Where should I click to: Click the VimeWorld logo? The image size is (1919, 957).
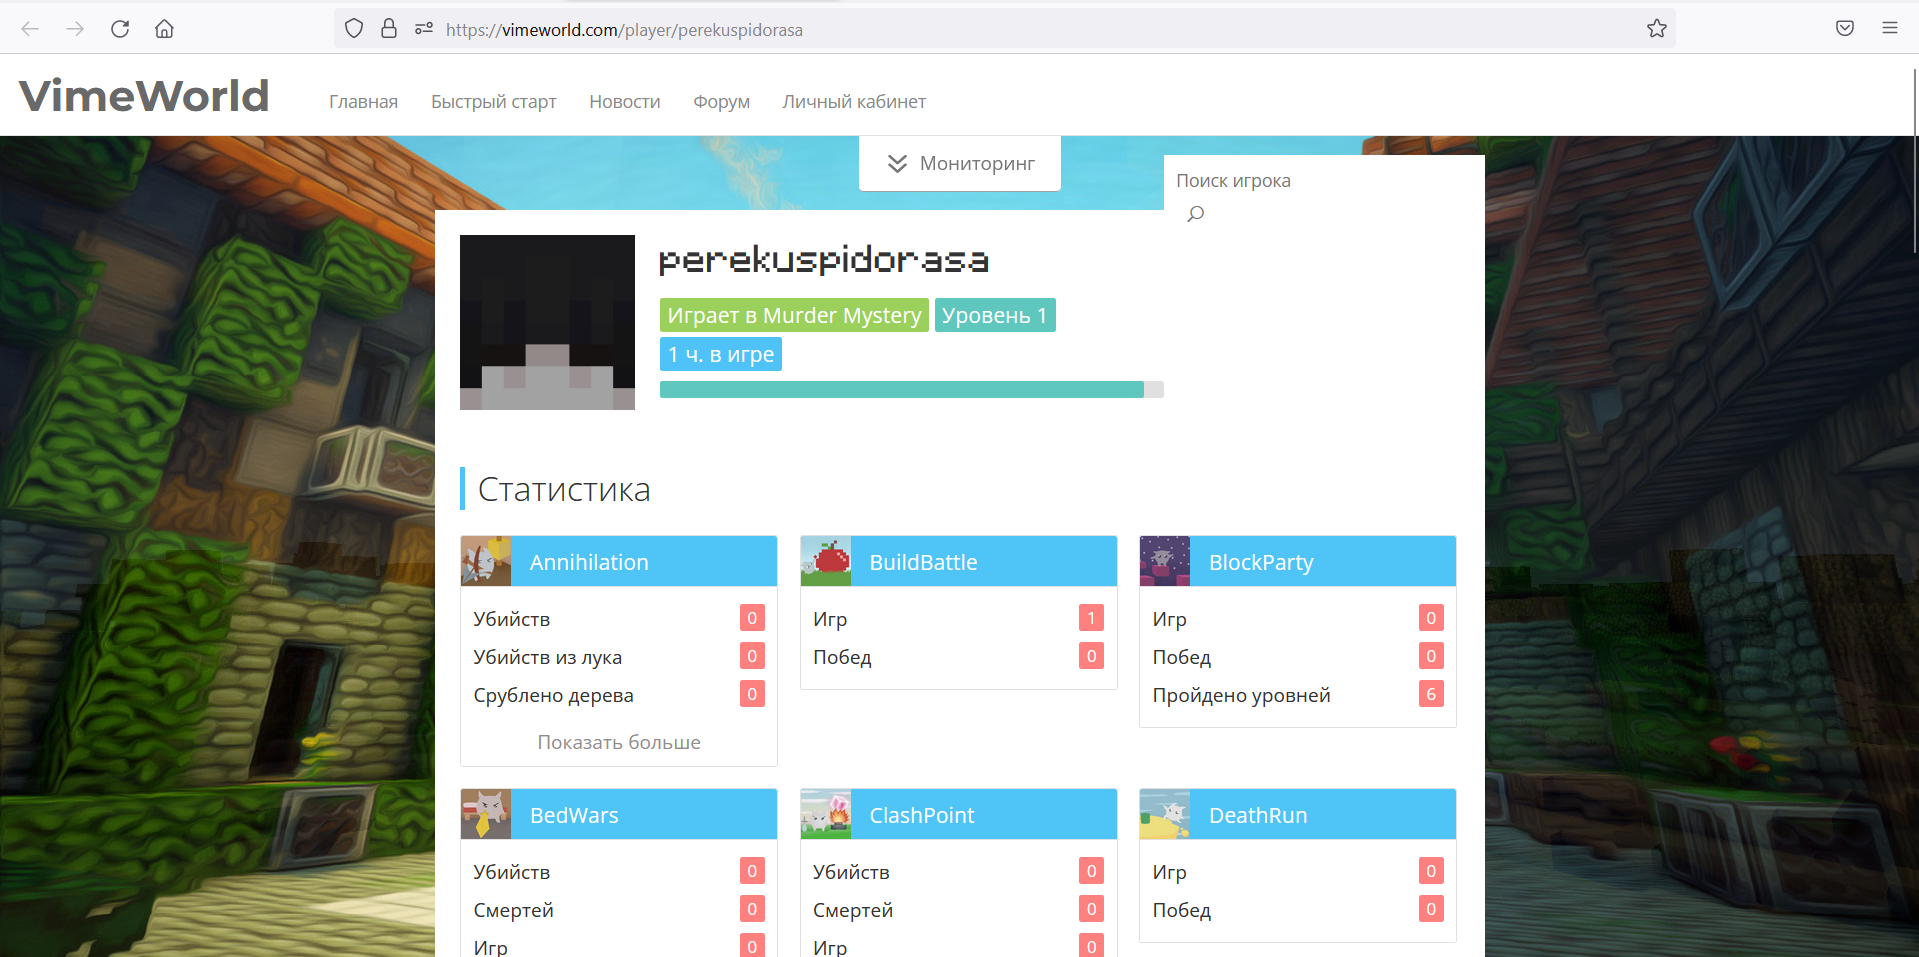pos(144,96)
